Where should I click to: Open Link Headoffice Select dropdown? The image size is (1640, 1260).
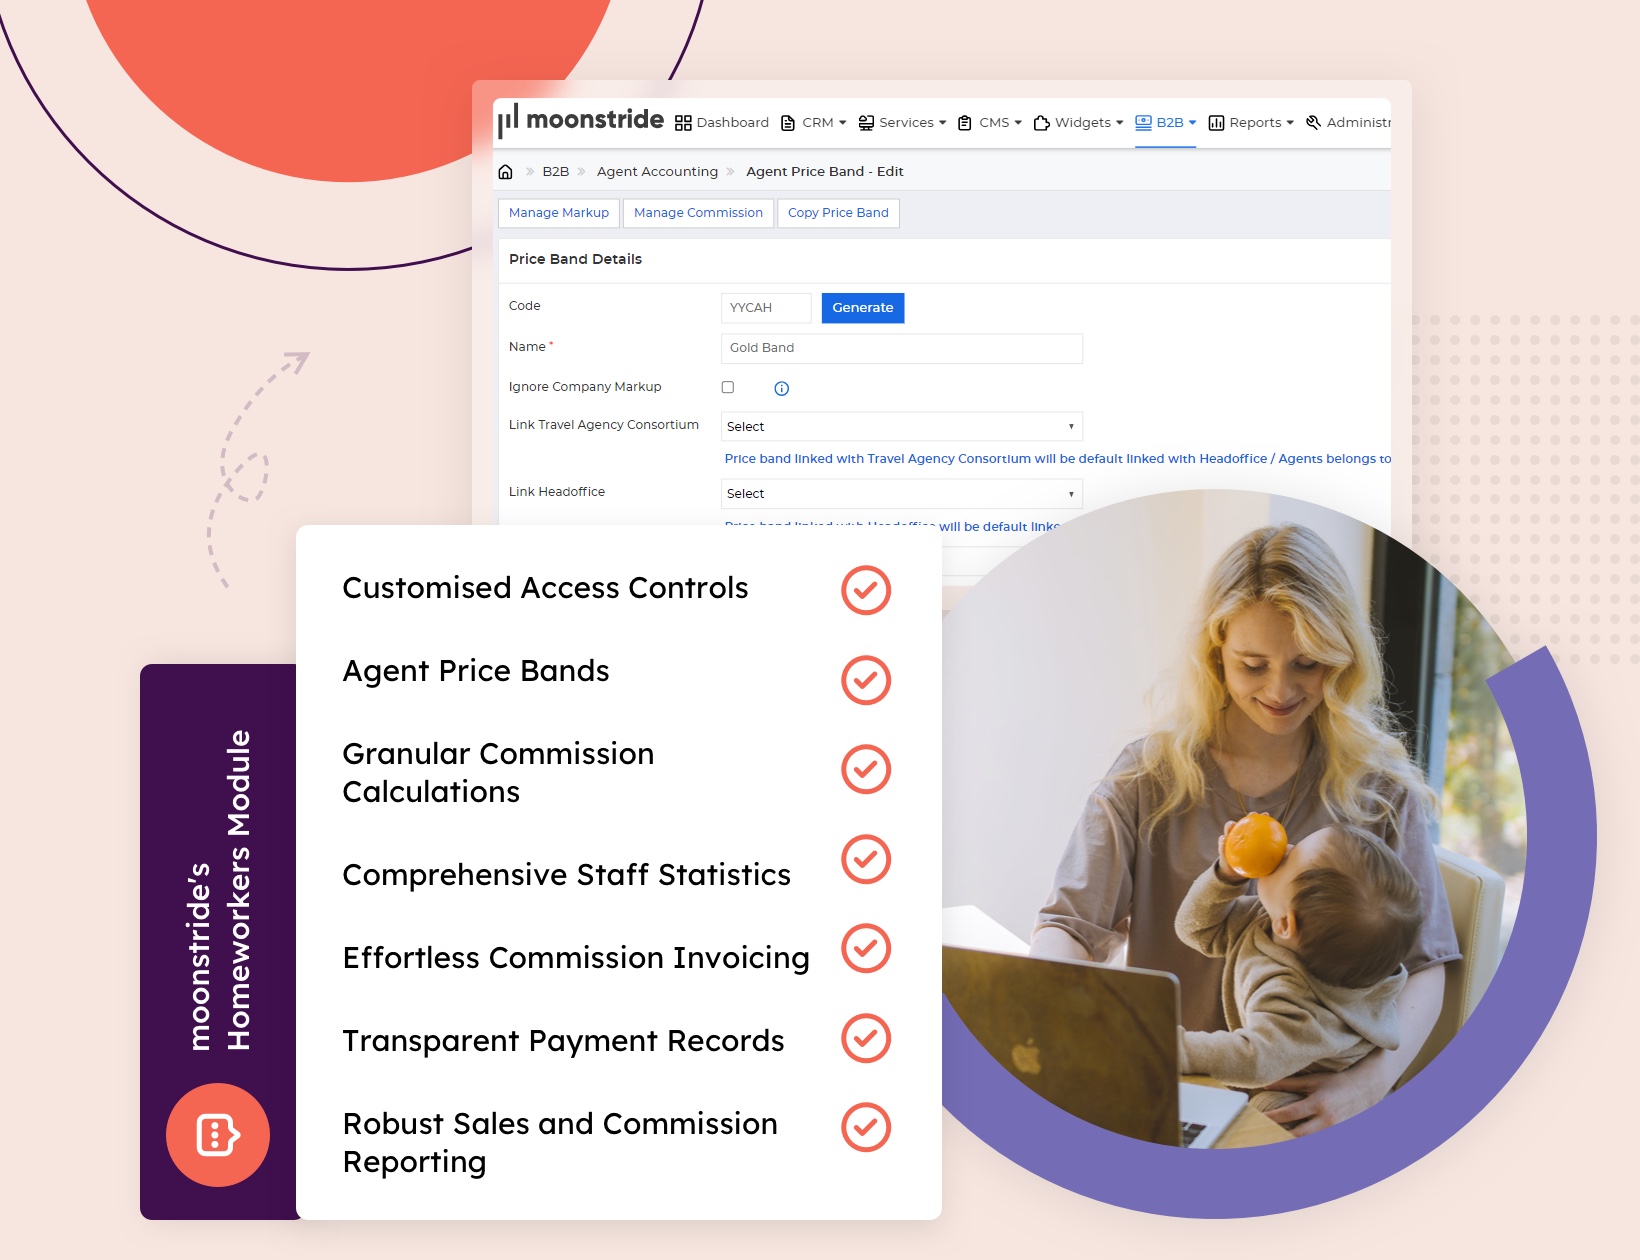click(x=902, y=493)
